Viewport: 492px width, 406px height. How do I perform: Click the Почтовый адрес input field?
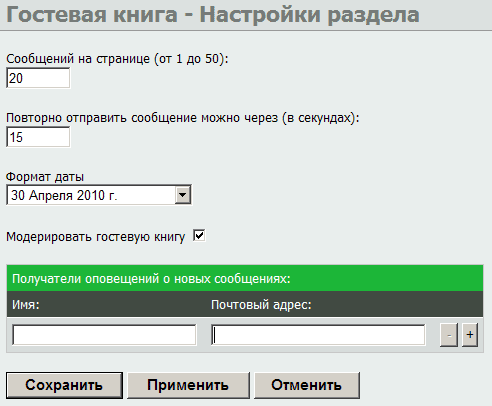(318, 335)
